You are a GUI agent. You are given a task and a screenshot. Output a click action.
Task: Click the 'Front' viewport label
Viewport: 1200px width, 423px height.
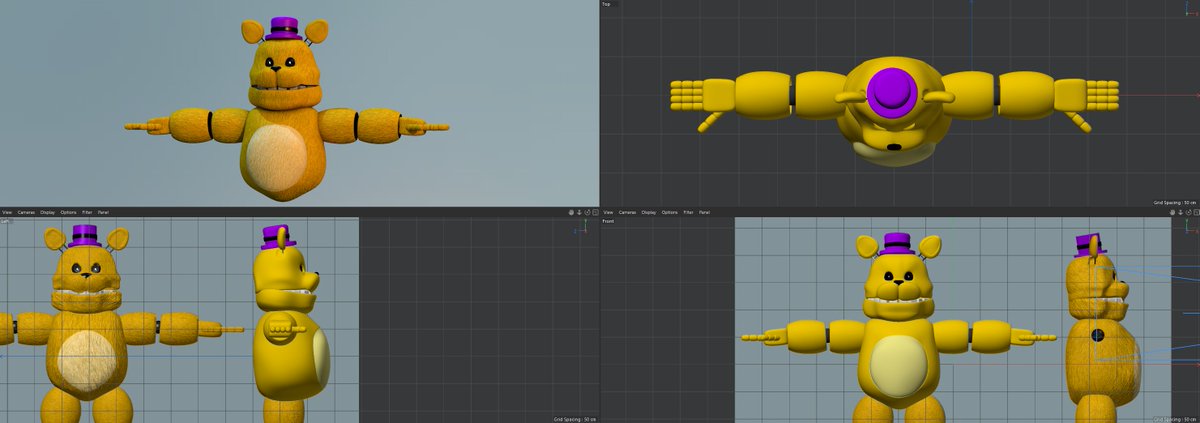pos(608,221)
